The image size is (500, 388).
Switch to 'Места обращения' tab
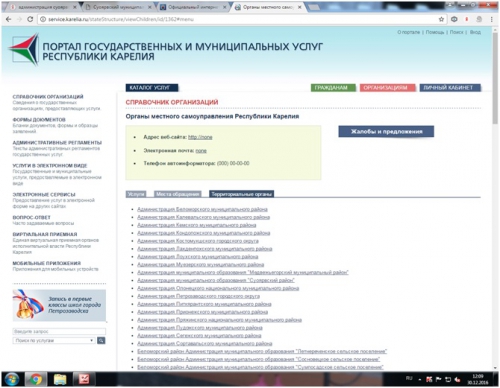[x=178, y=194]
